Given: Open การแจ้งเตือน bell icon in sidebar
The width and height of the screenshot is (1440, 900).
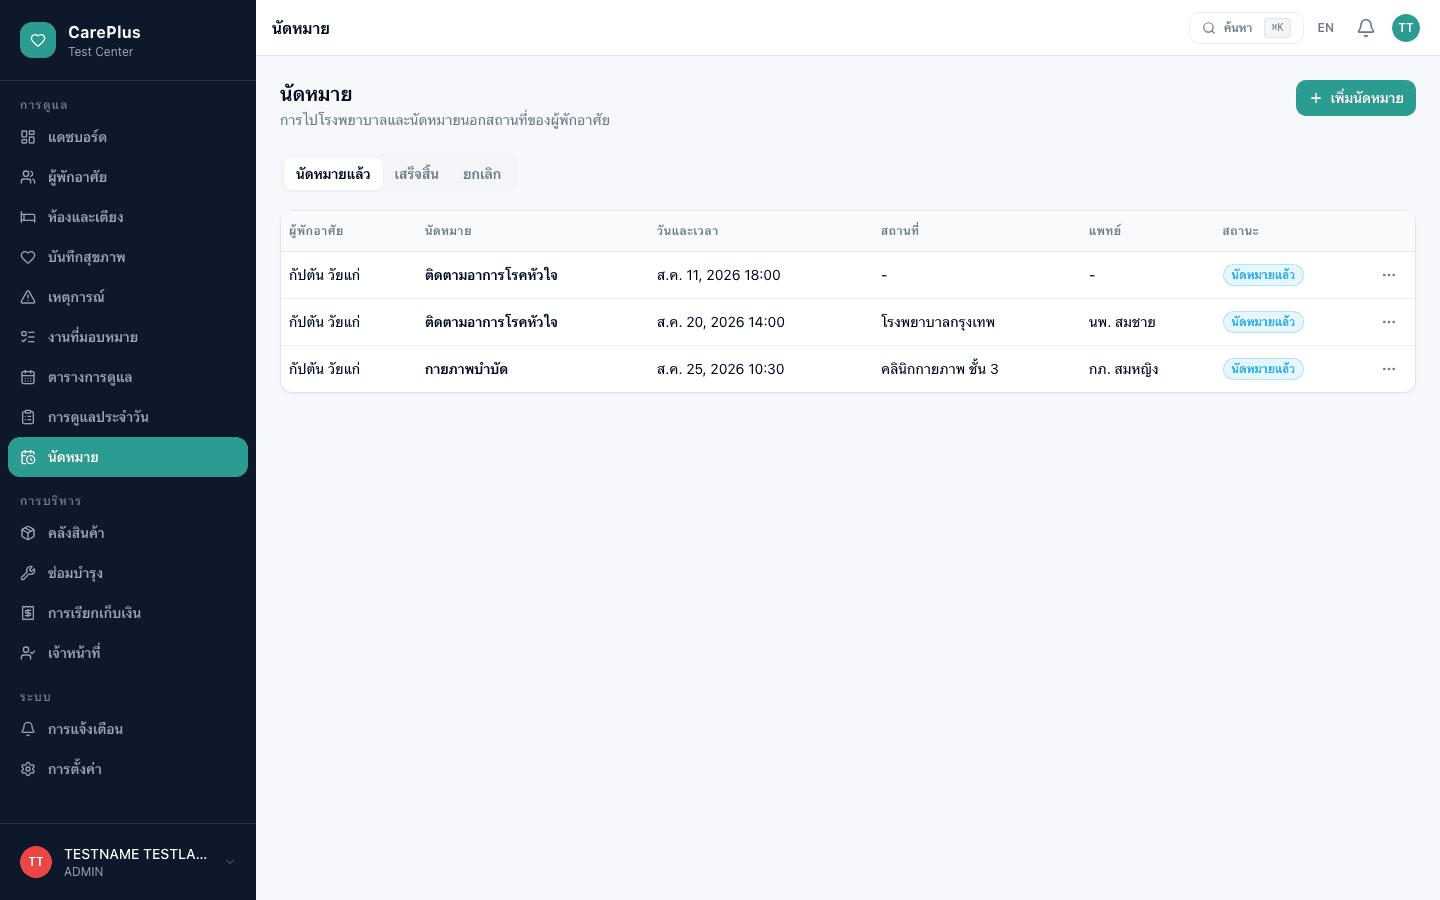Looking at the screenshot, I should click(x=28, y=729).
